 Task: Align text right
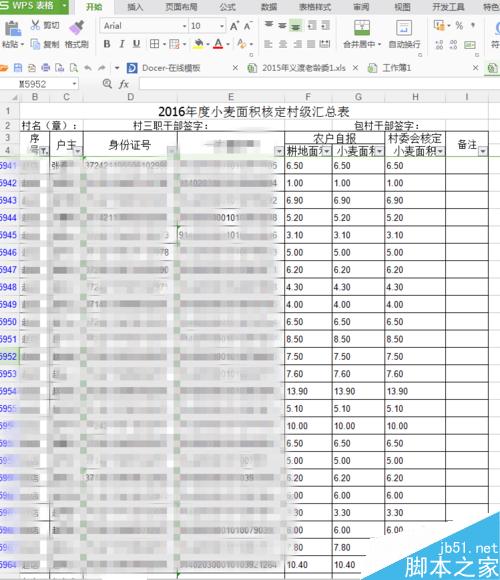coord(297,44)
